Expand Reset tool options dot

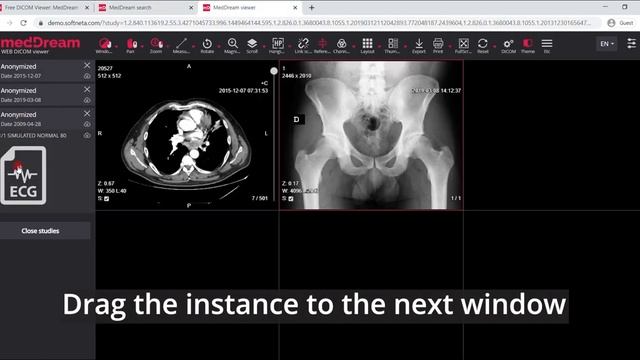click(x=495, y=46)
